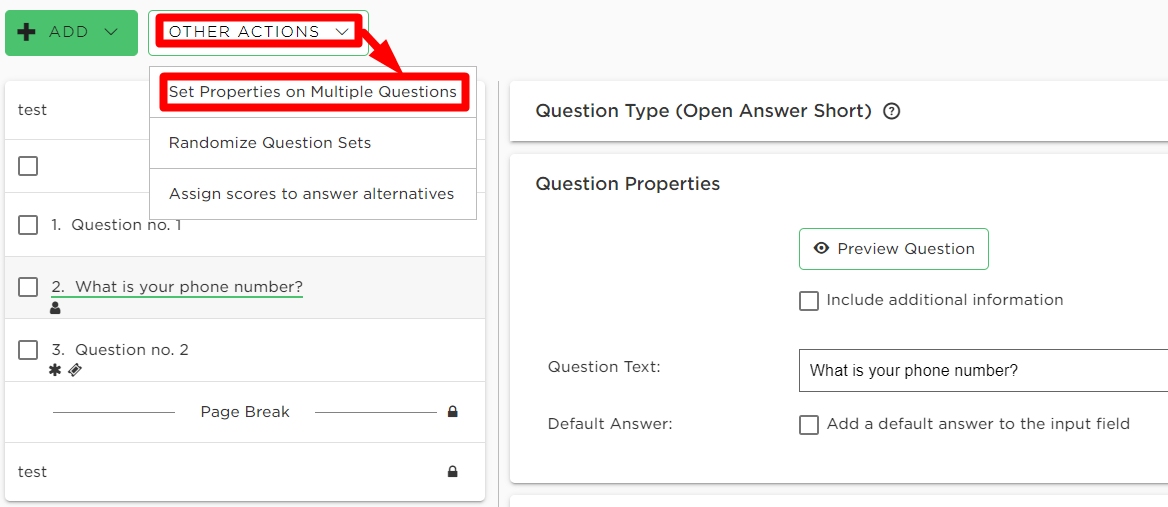
Task: Click the plus icon on ADD button
Action: click(26, 32)
